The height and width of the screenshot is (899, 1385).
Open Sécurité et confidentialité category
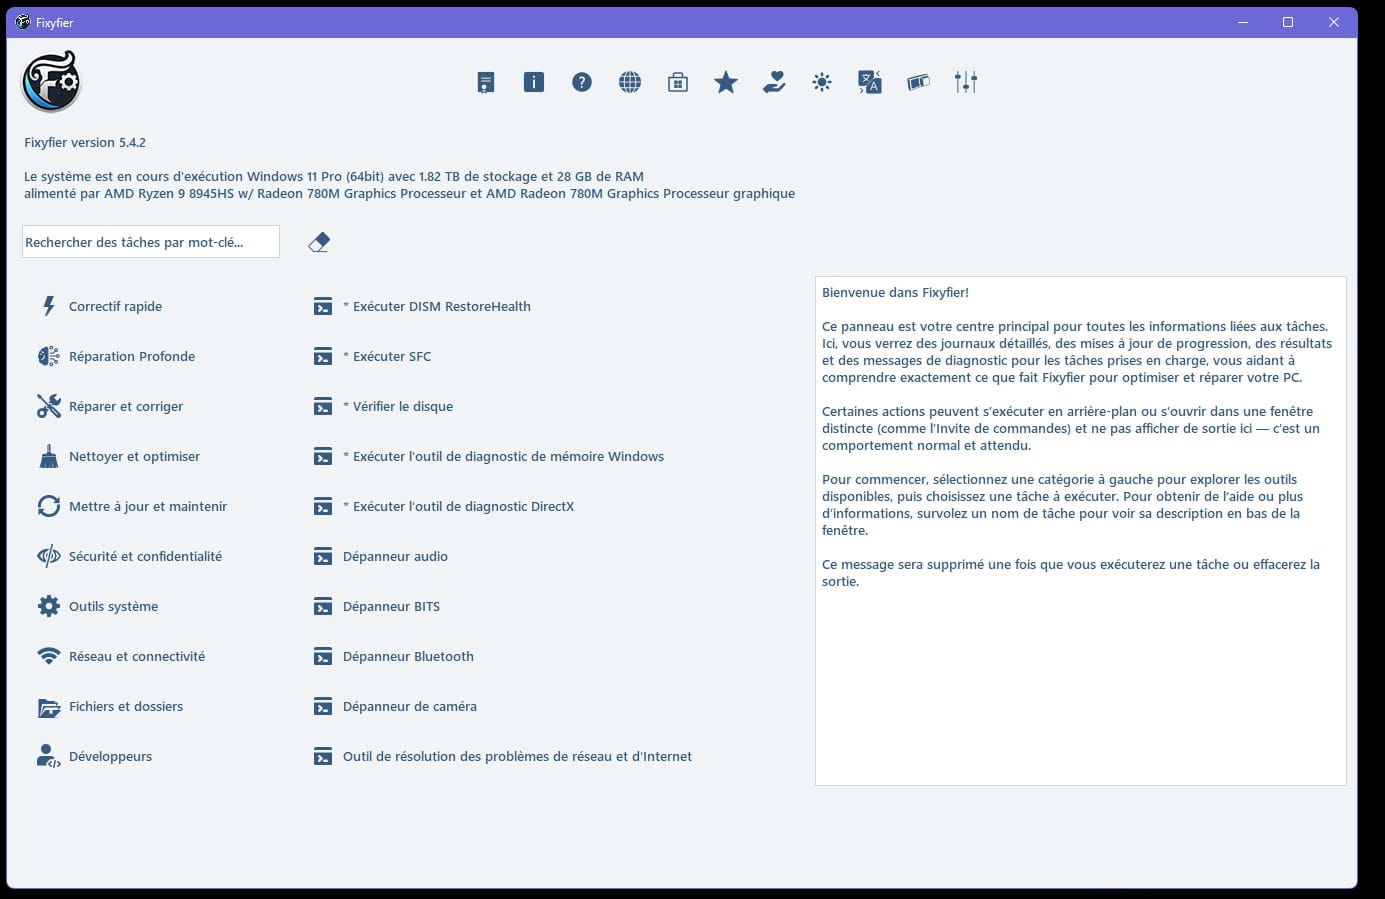[145, 556]
